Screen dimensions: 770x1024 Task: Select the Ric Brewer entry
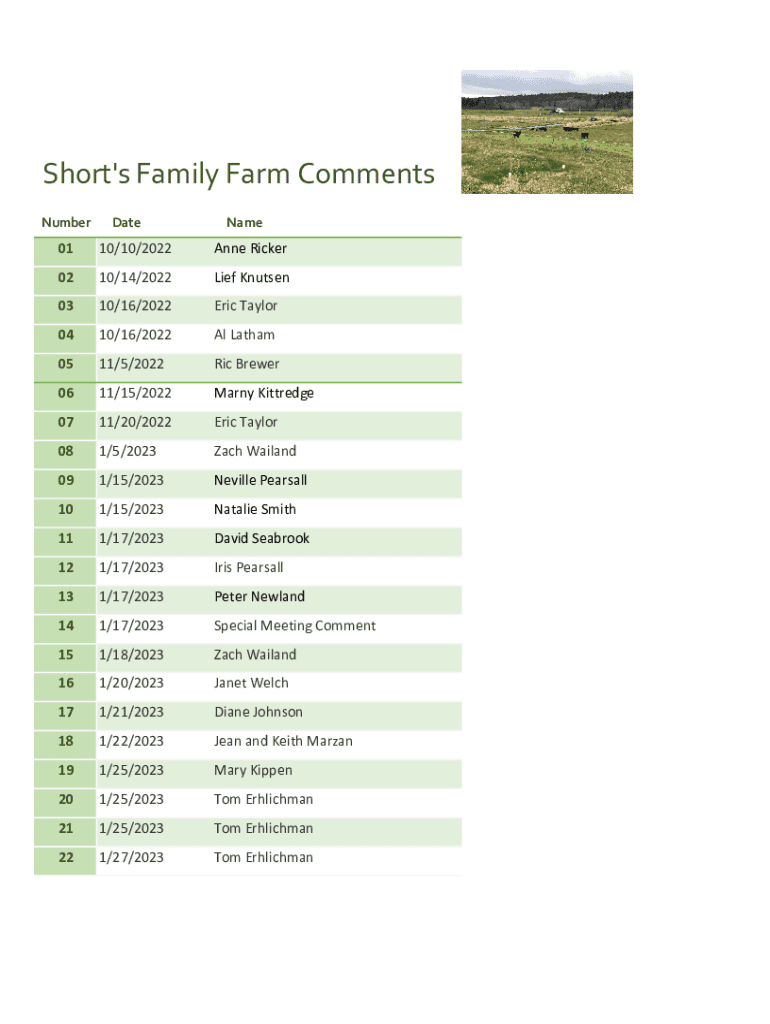tap(246, 364)
